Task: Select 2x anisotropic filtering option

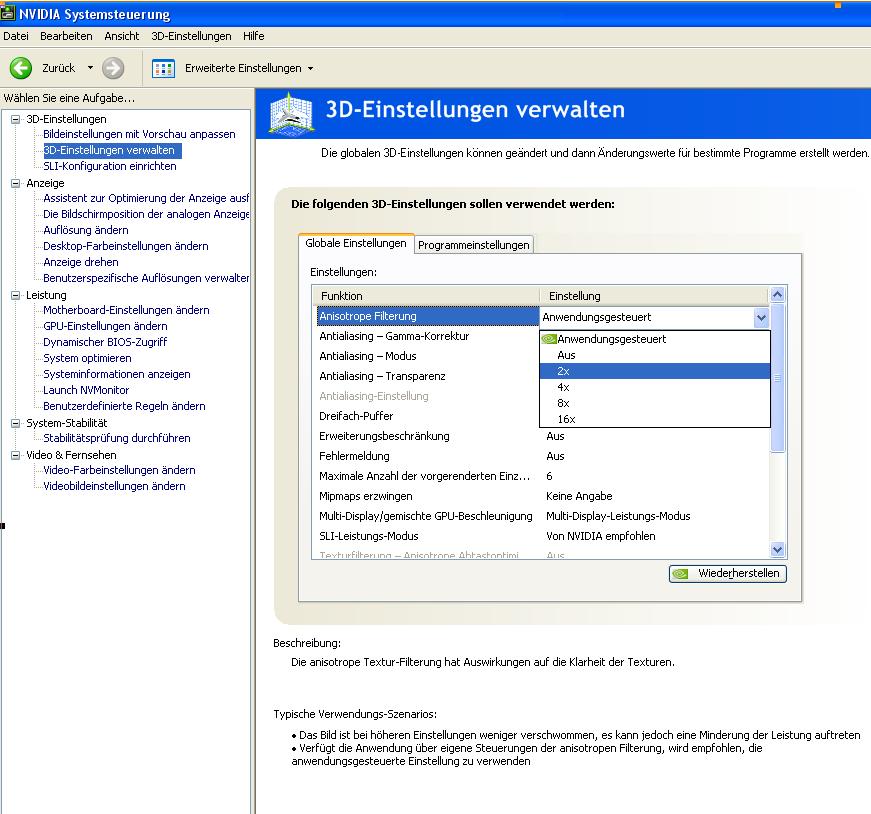Action: pos(655,371)
